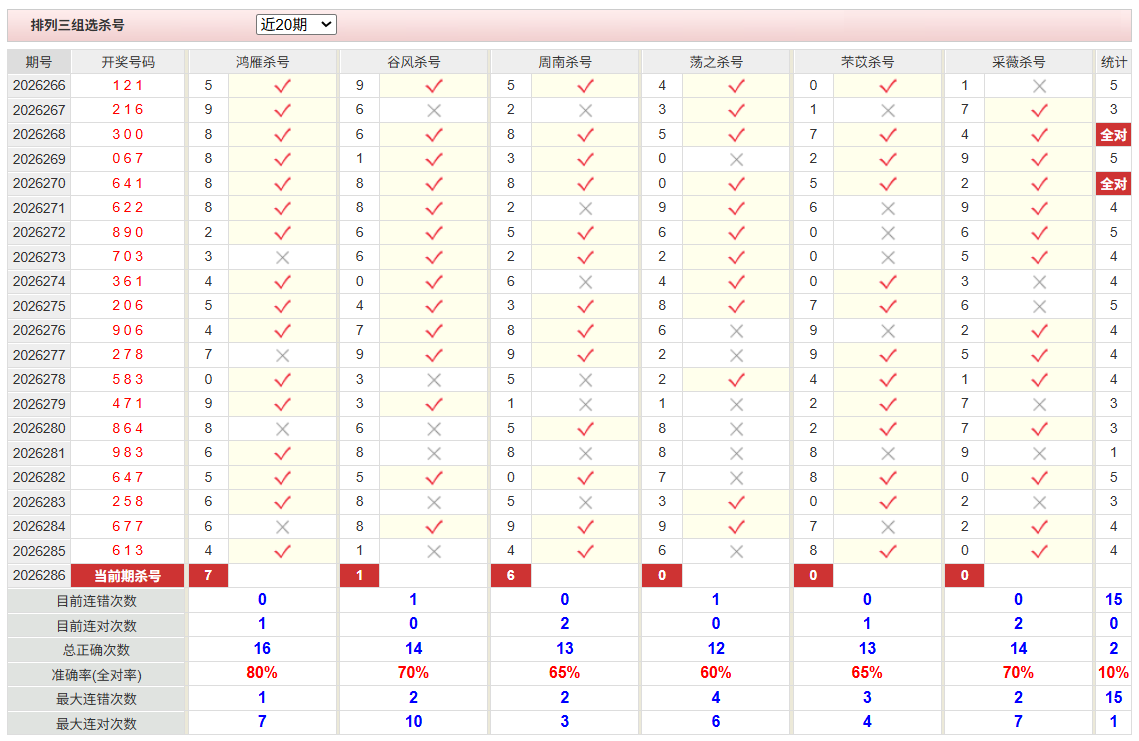
Task: Select the 采薇杀号 column header
Action: tap(1018, 62)
